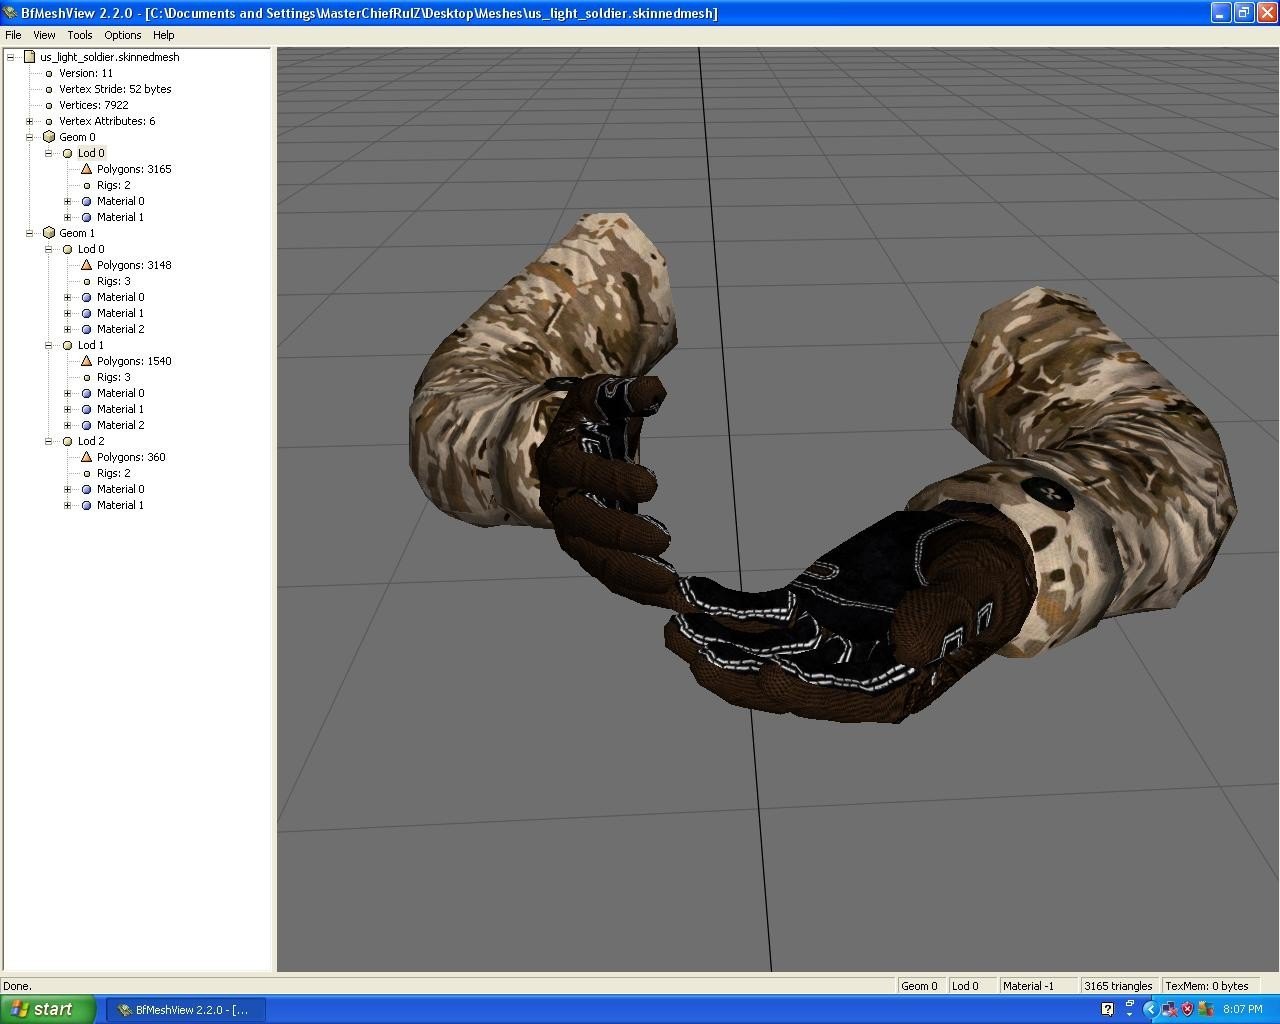Click the Geom 1 cube icon

(x=48, y=233)
